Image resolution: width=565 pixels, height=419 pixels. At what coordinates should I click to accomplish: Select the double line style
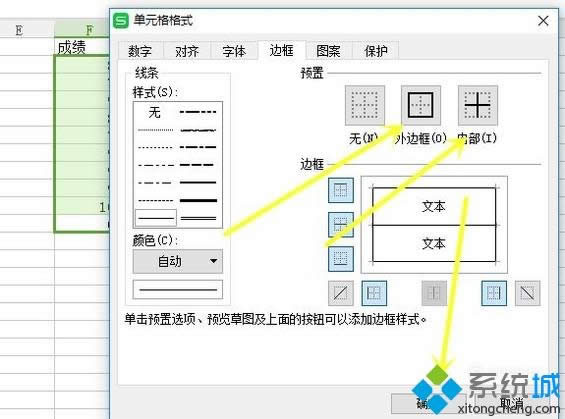coord(198,218)
